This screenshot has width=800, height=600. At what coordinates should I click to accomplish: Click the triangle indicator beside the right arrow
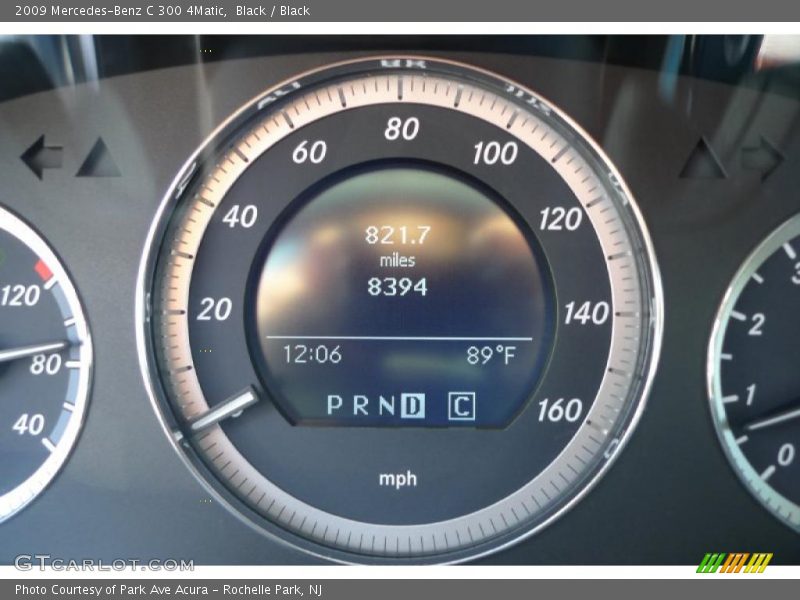pyautogui.click(x=703, y=158)
